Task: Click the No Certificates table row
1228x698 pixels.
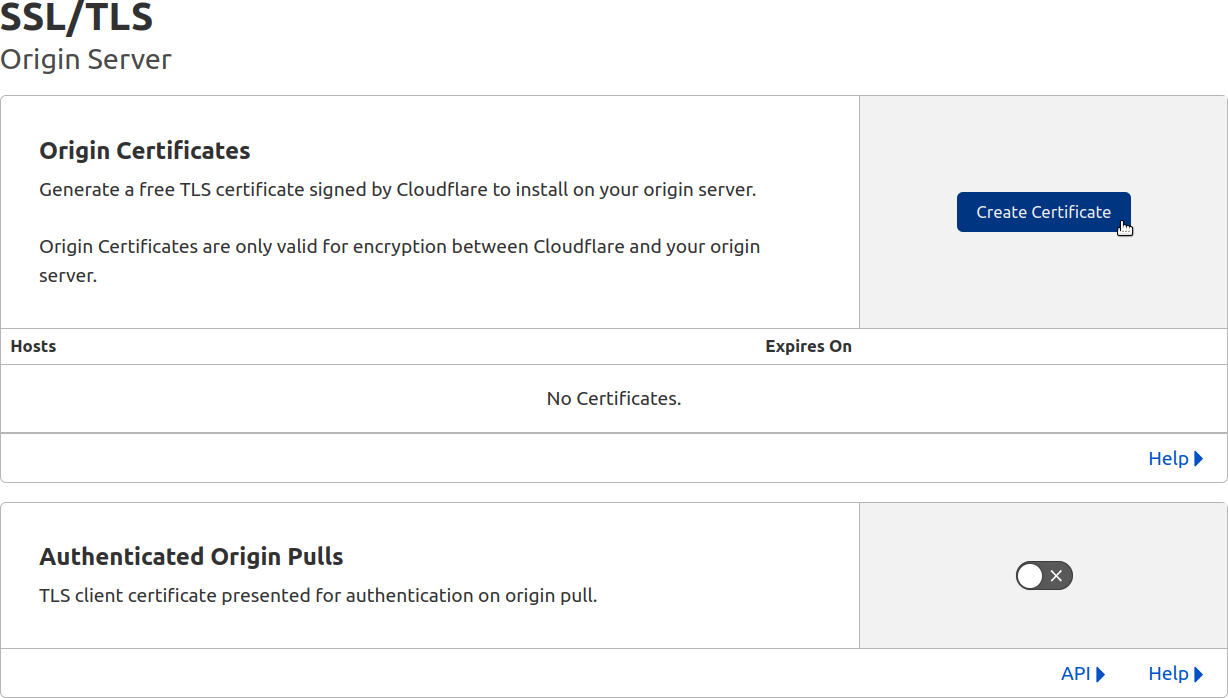Action: point(613,398)
